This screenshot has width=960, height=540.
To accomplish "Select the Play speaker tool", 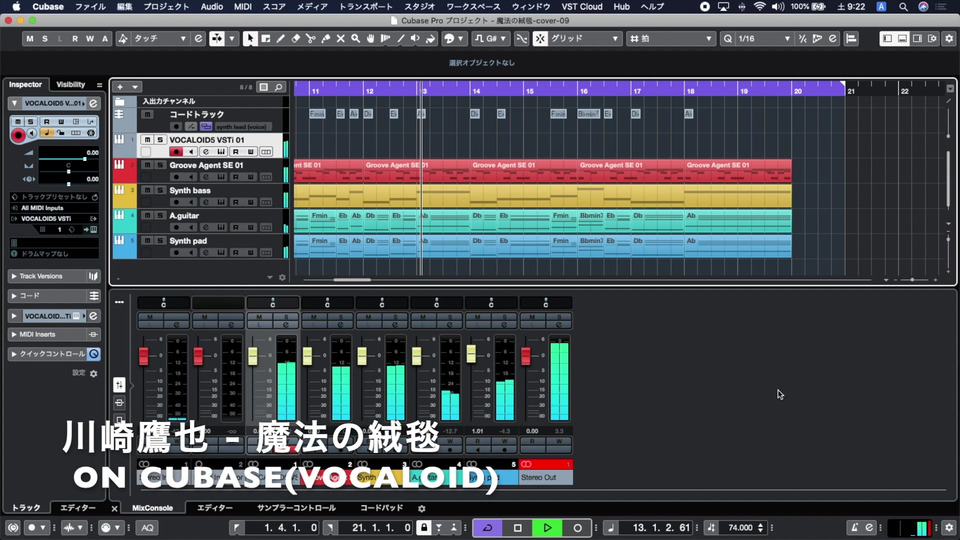I will coord(415,39).
